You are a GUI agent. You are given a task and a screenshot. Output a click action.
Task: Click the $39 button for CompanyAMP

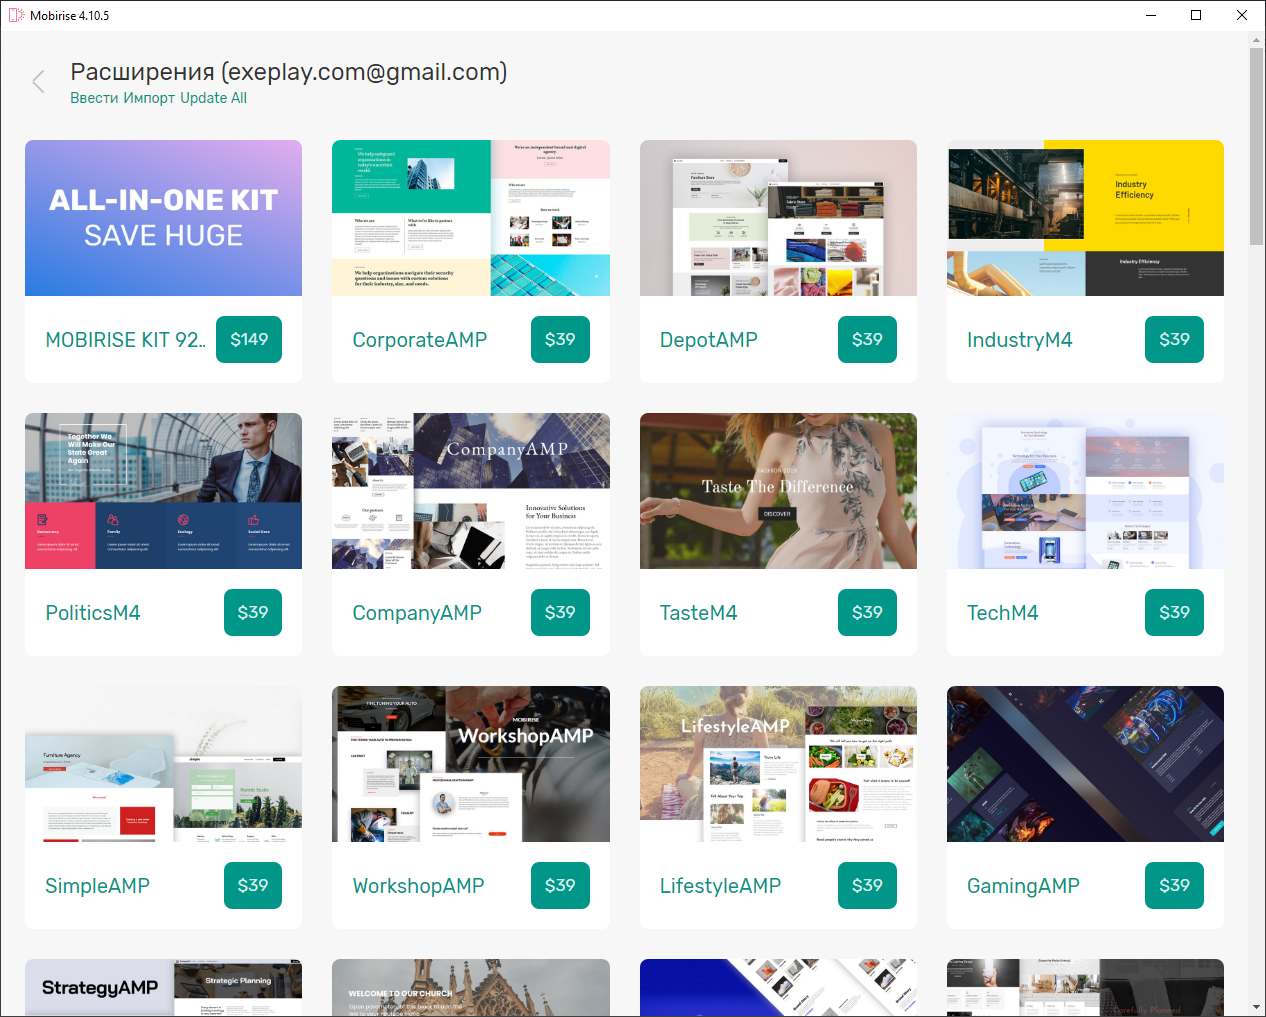click(x=560, y=612)
